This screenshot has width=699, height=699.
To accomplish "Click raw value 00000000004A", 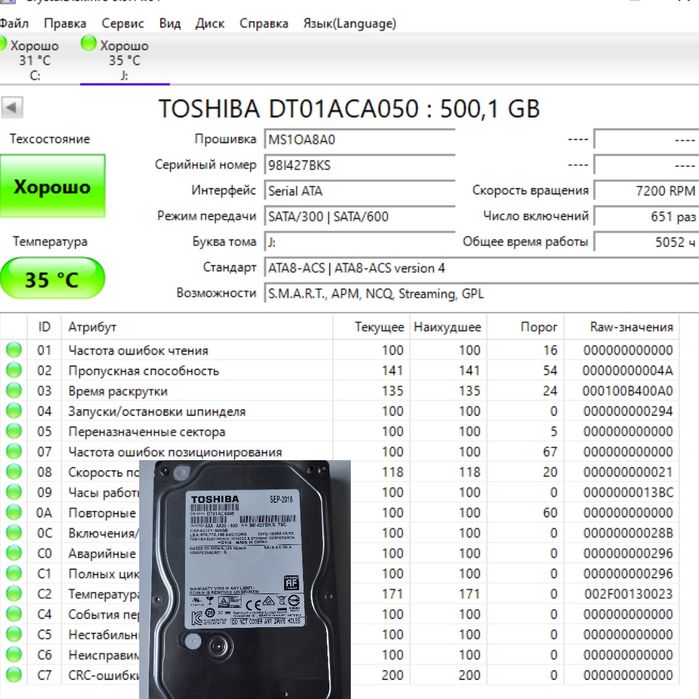I will (628, 370).
